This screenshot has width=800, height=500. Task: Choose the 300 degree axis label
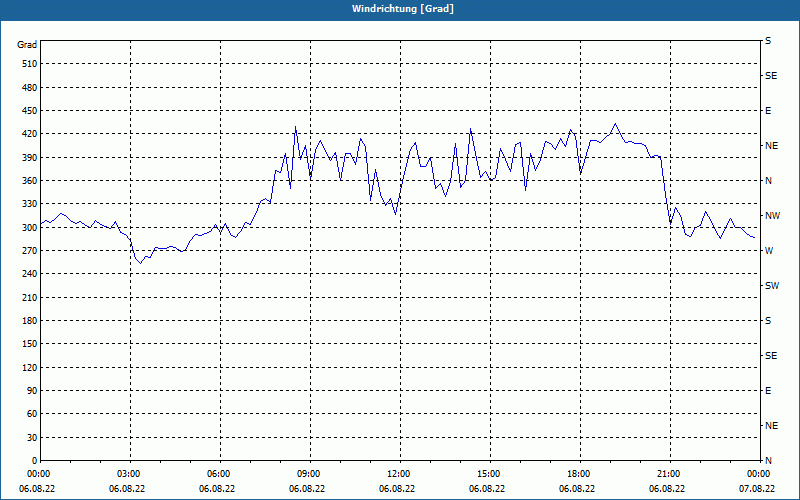pos(30,228)
